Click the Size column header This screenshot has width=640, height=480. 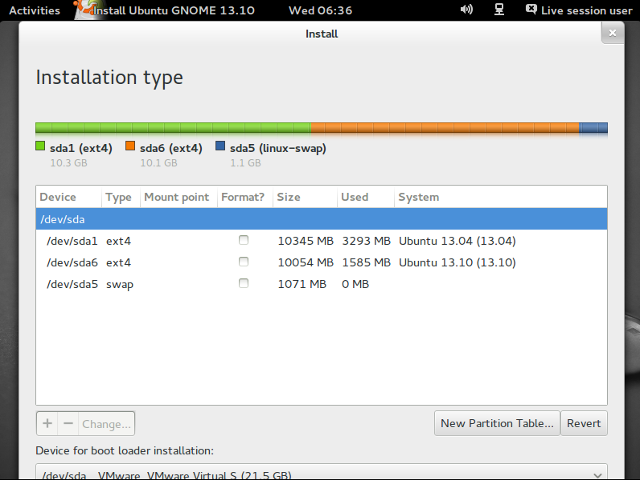pyautogui.click(x=305, y=197)
